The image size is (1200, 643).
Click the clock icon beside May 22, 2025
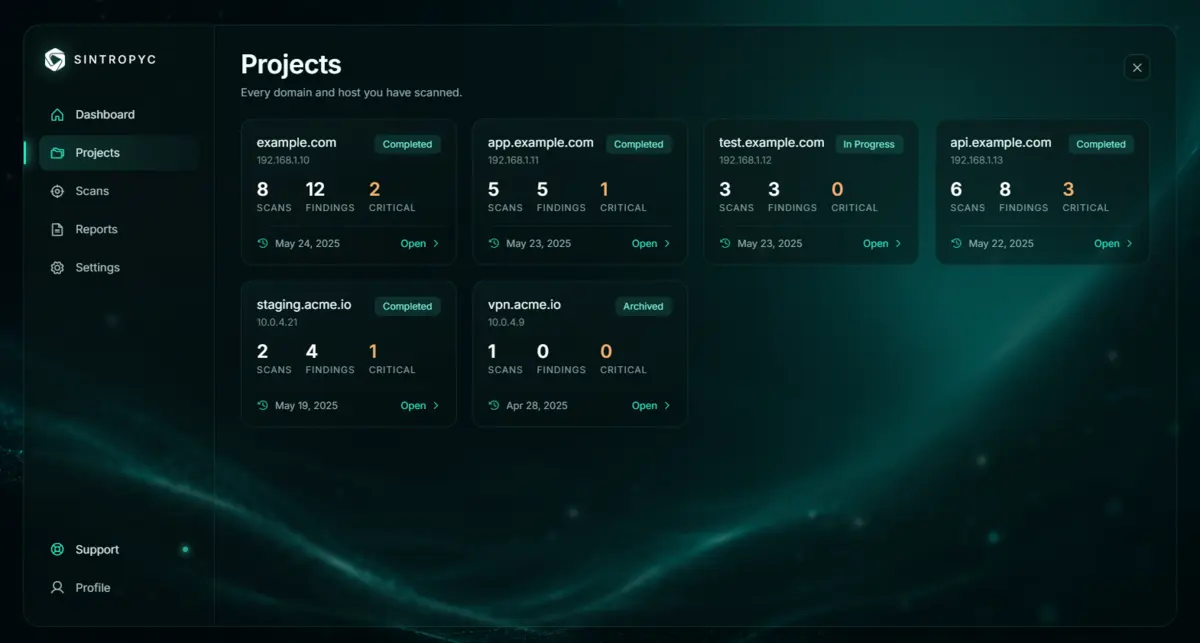point(956,243)
